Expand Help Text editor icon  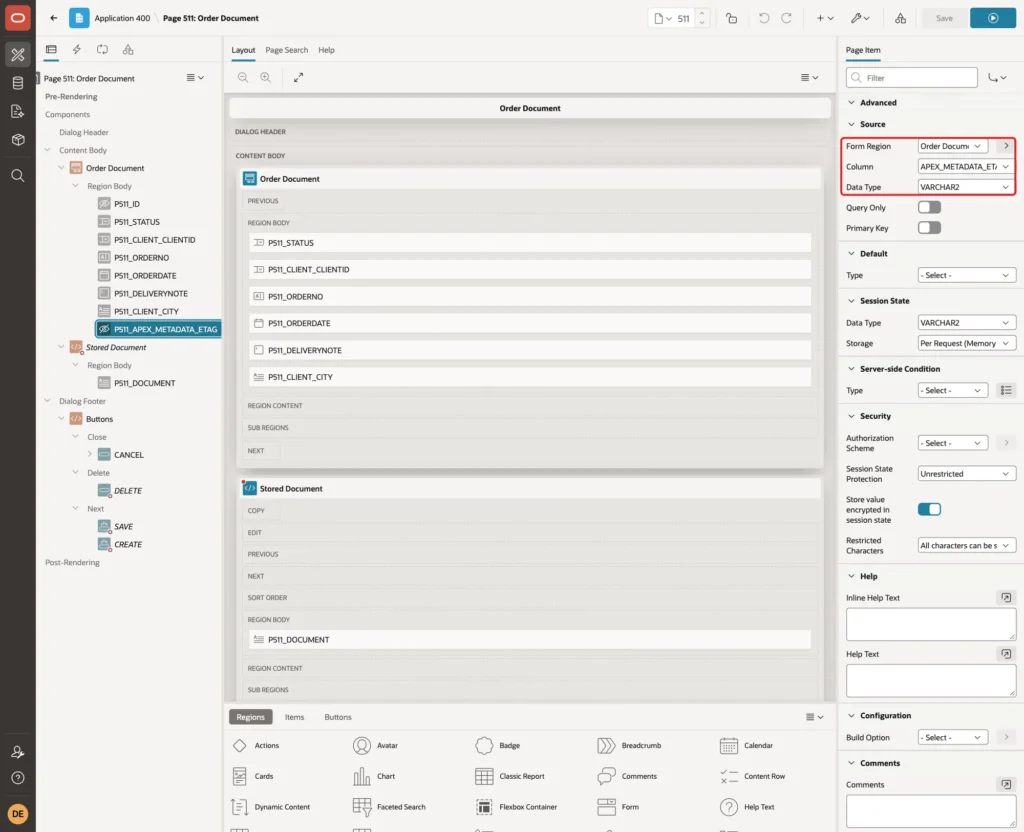point(1006,654)
